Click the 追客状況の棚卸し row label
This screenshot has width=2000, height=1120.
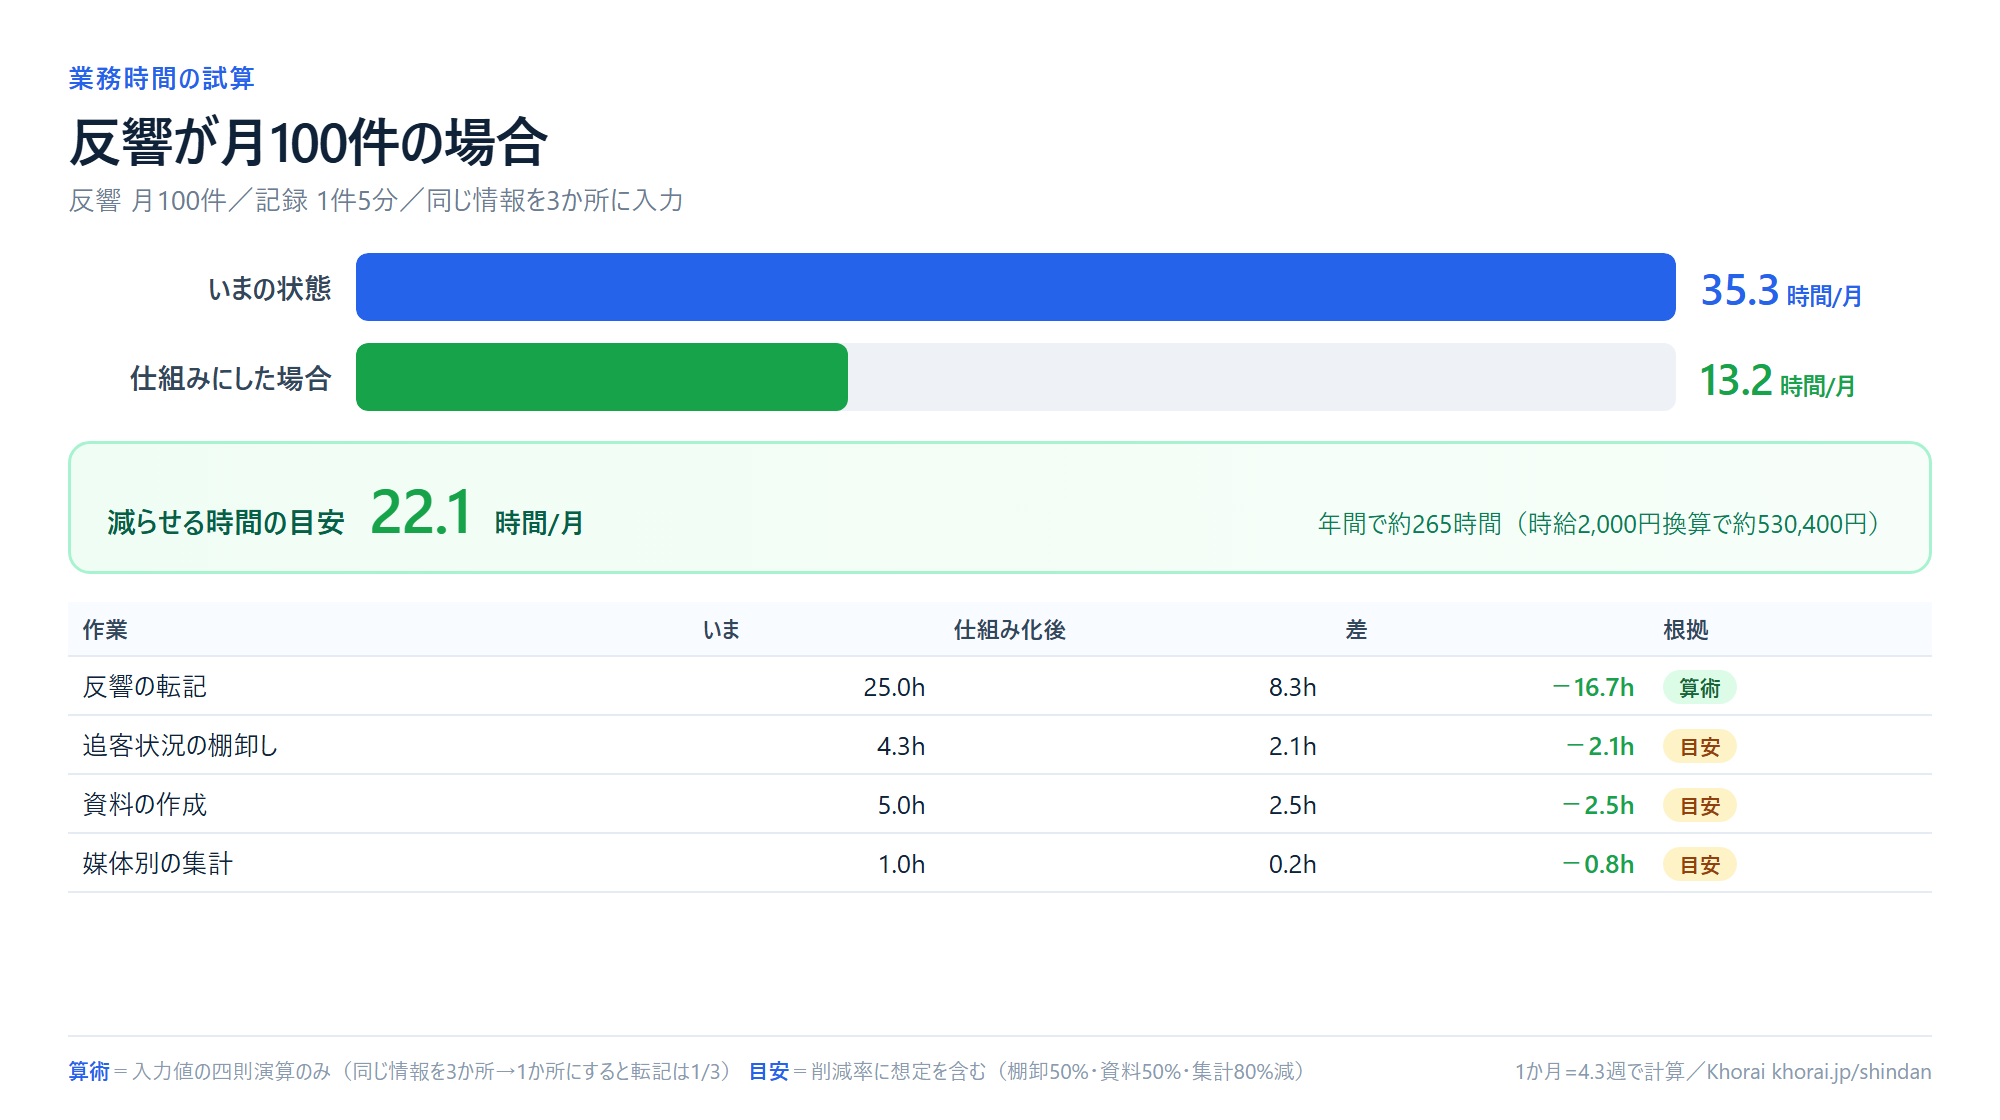click(180, 745)
